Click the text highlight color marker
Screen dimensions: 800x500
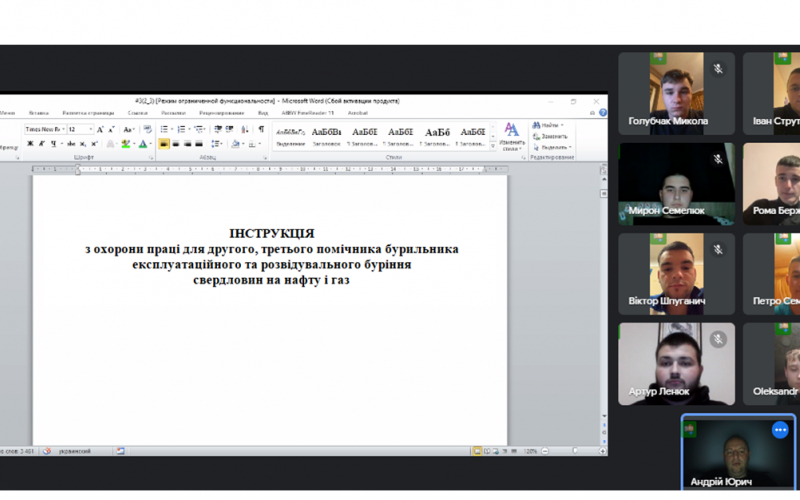[x=126, y=144]
